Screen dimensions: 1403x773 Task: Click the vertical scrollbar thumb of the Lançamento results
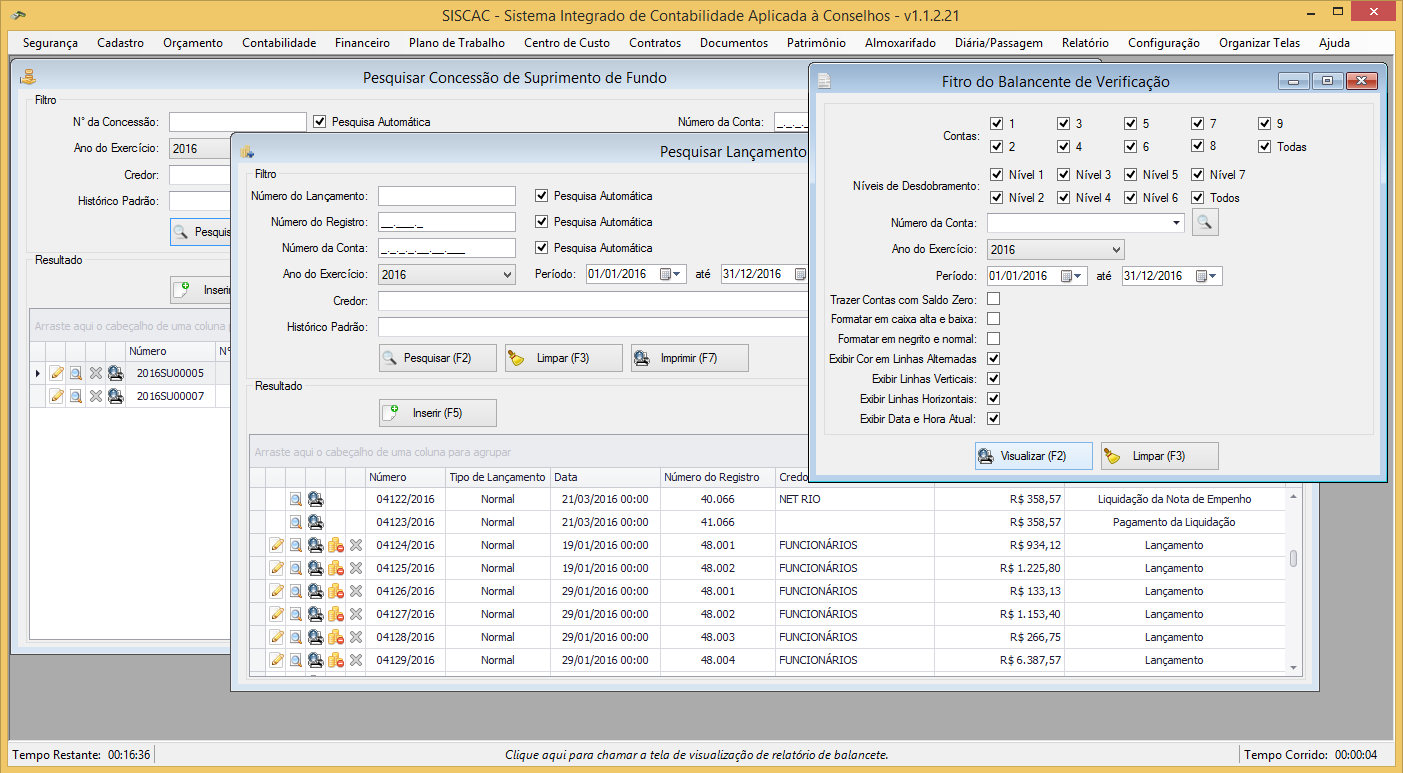1293,559
